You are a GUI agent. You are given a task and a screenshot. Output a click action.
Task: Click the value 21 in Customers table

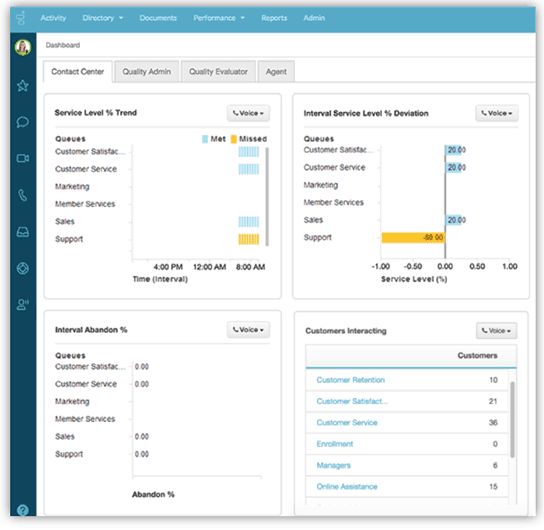point(493,402)
